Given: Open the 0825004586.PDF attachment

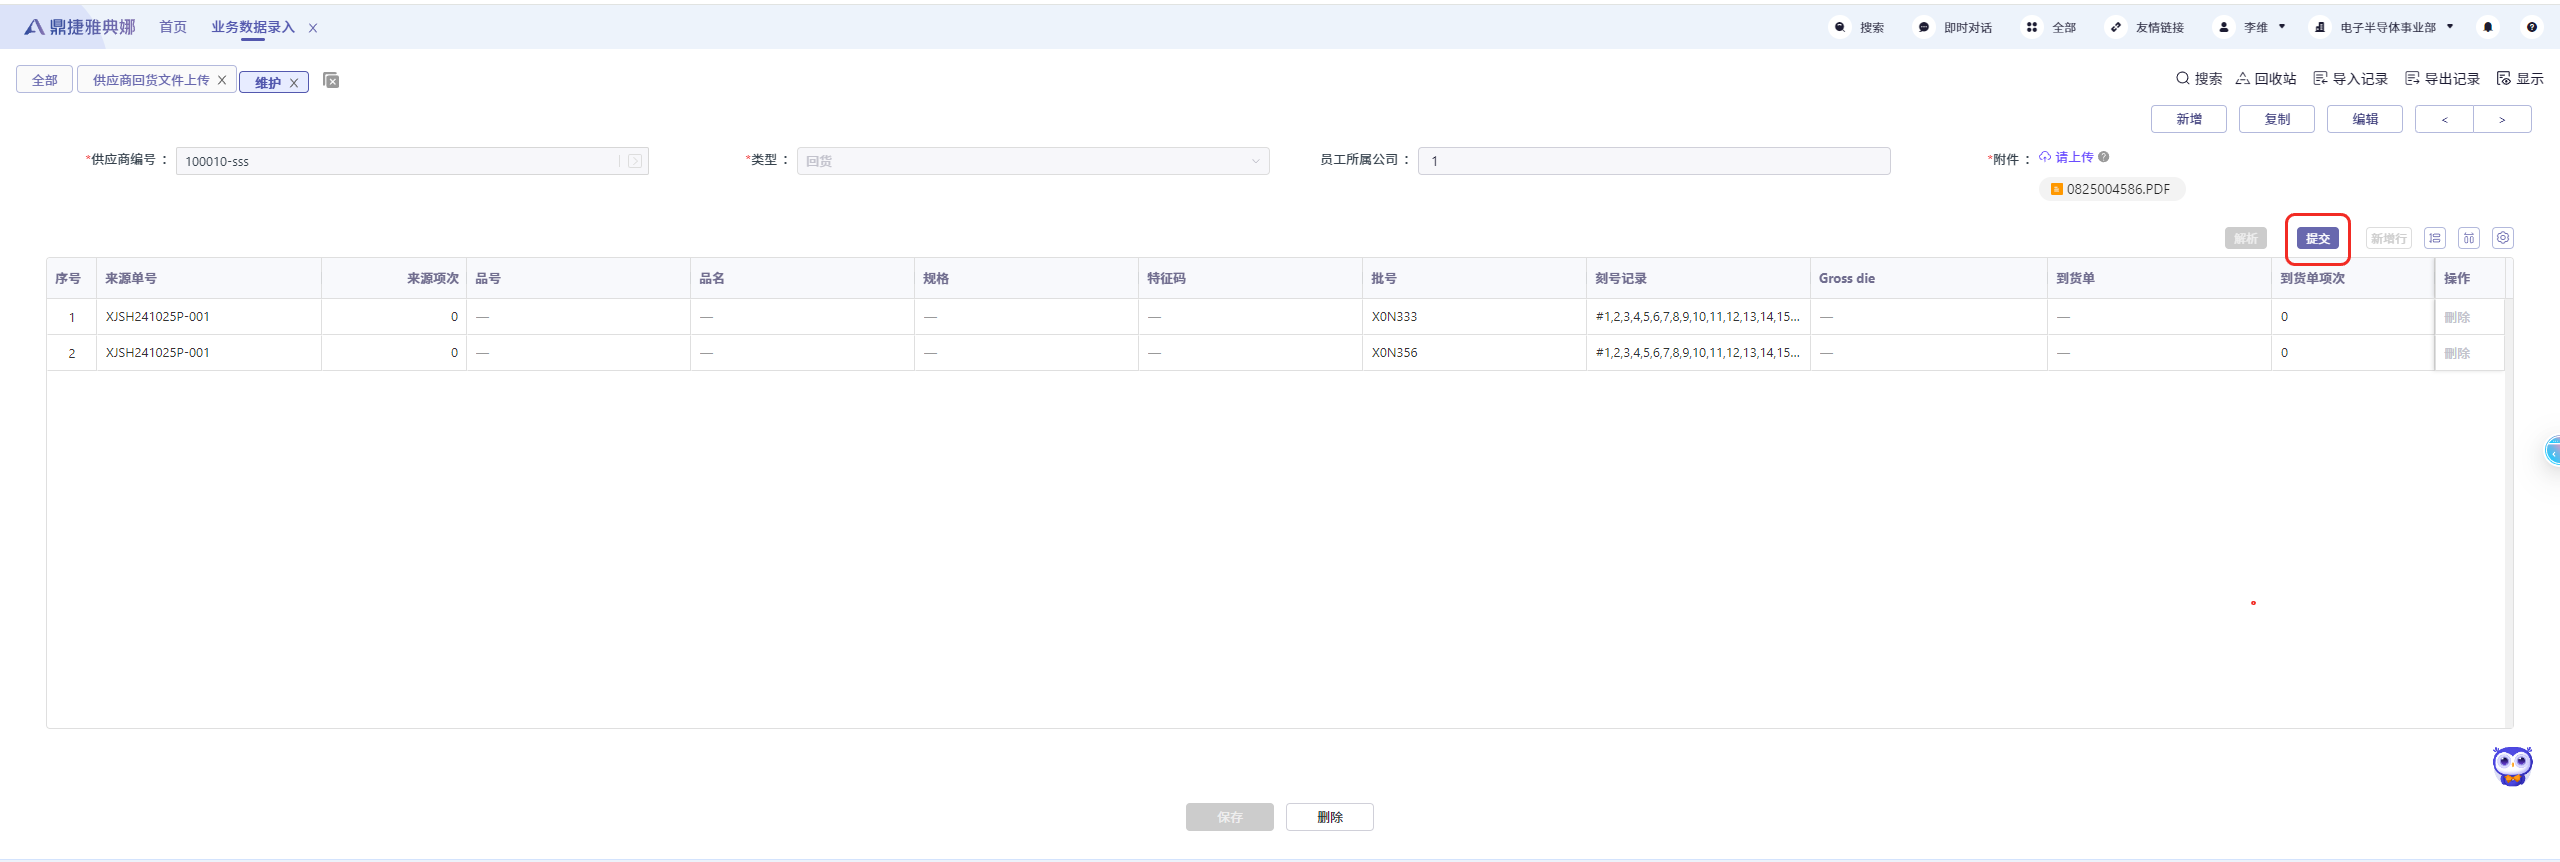Looking at the screenshot, I should (x=2112, y=189).
